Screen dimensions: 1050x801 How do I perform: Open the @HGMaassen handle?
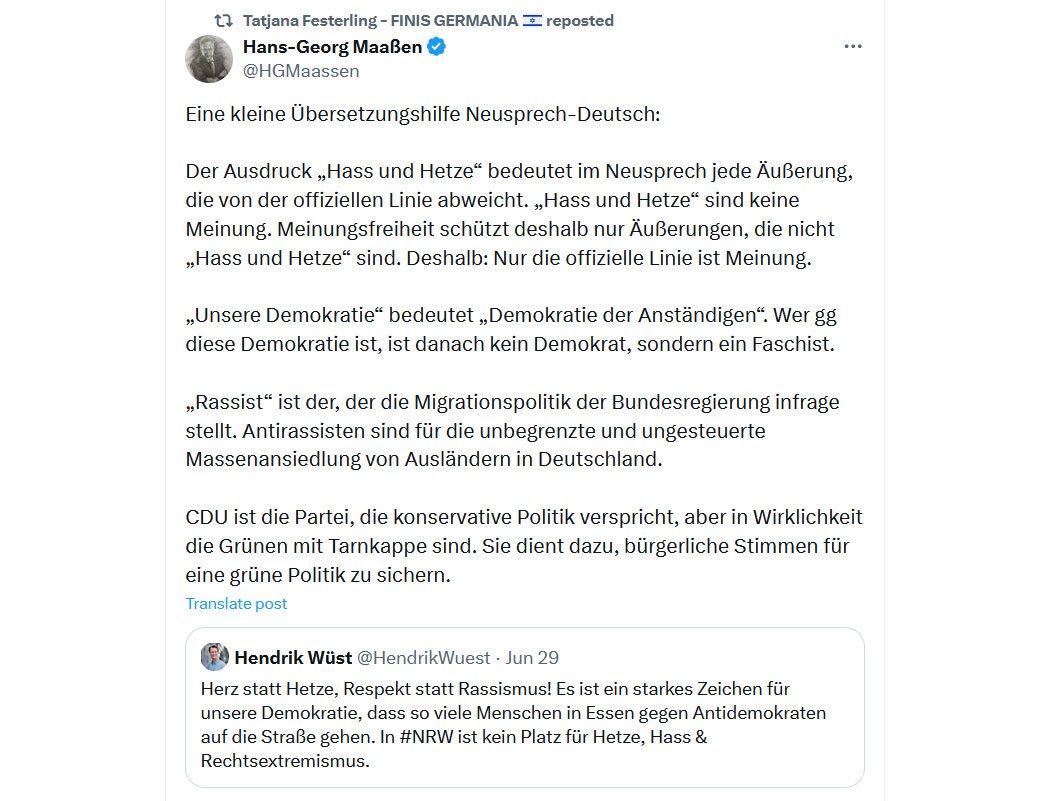[301, 71]
